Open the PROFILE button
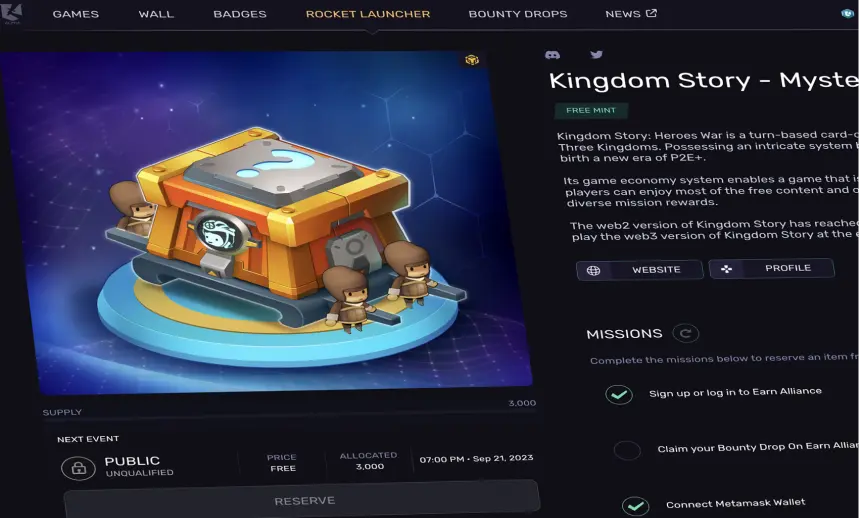The image size is (859, 518). coord(771,268)
